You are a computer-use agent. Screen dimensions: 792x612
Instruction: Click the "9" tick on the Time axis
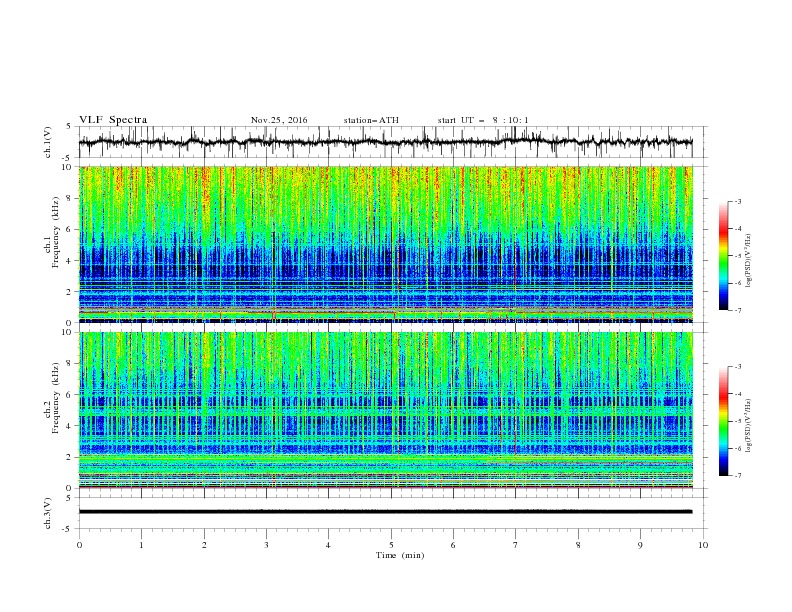(640, 545)
